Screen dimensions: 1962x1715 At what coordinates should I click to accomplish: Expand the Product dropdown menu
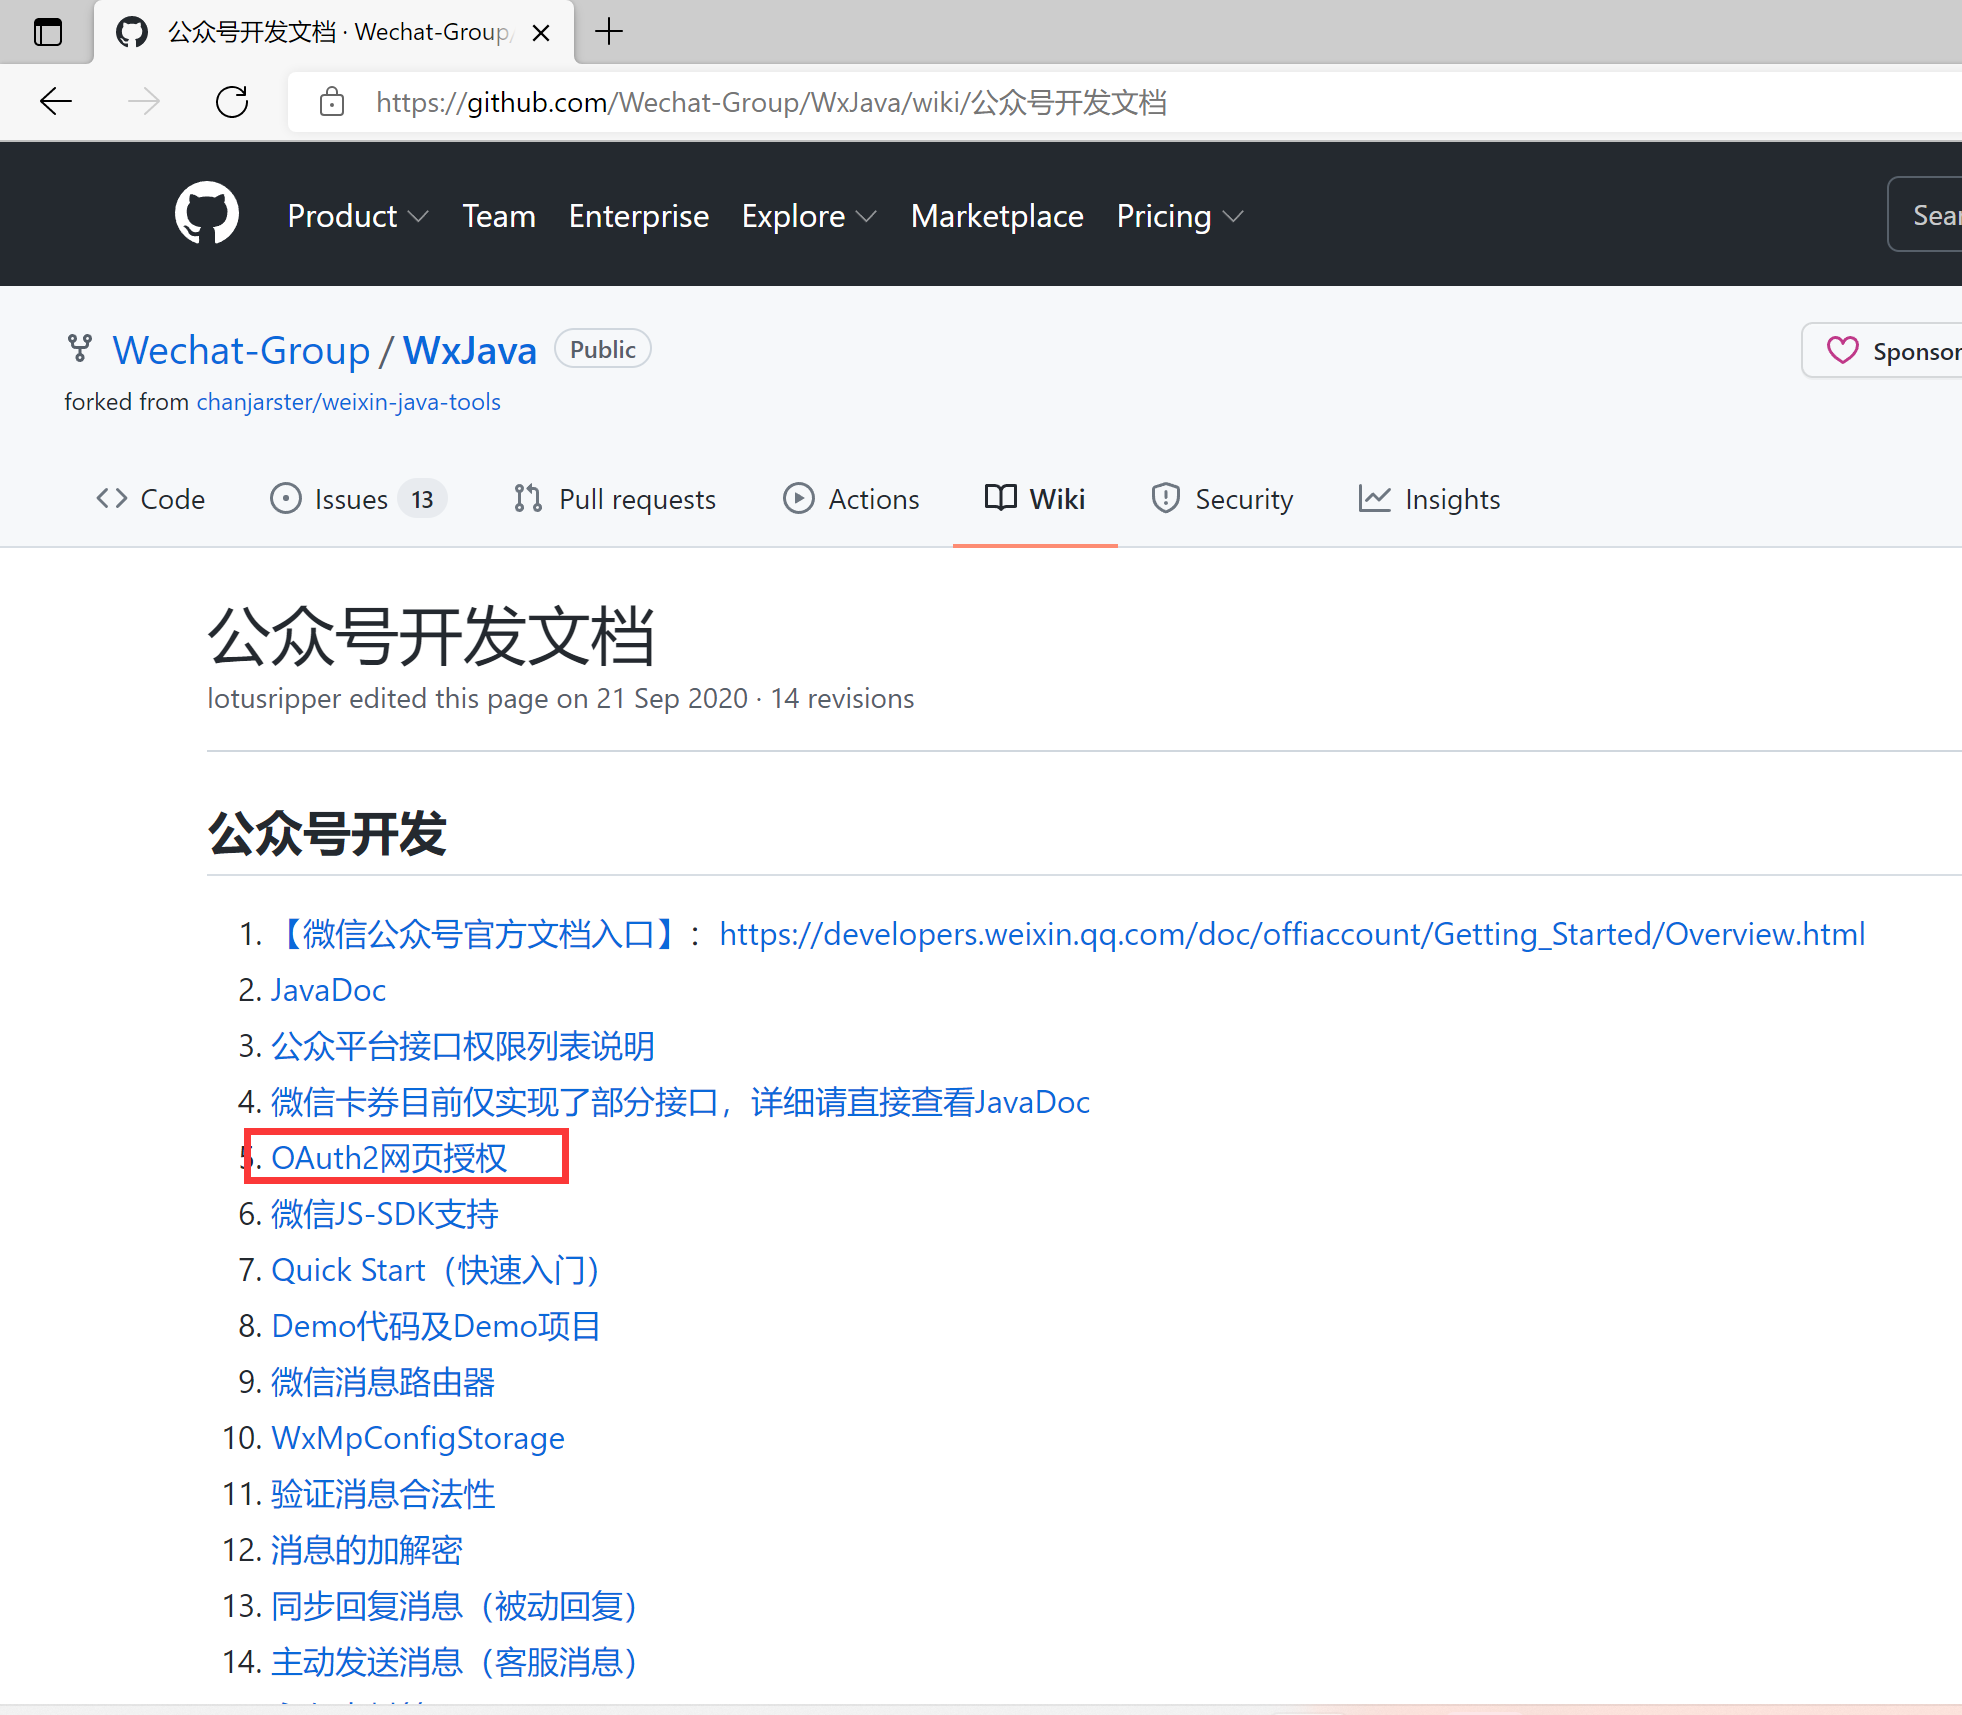358,216
